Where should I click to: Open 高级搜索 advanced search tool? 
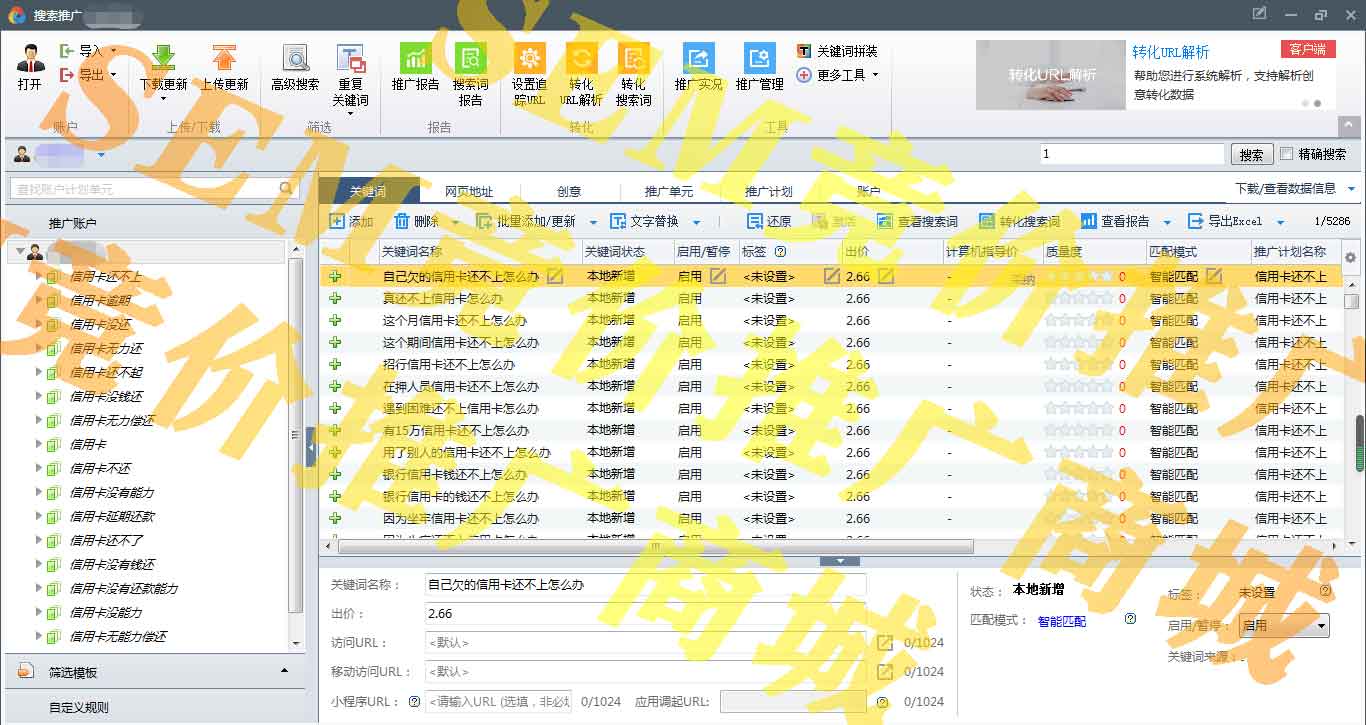point(295,59)
